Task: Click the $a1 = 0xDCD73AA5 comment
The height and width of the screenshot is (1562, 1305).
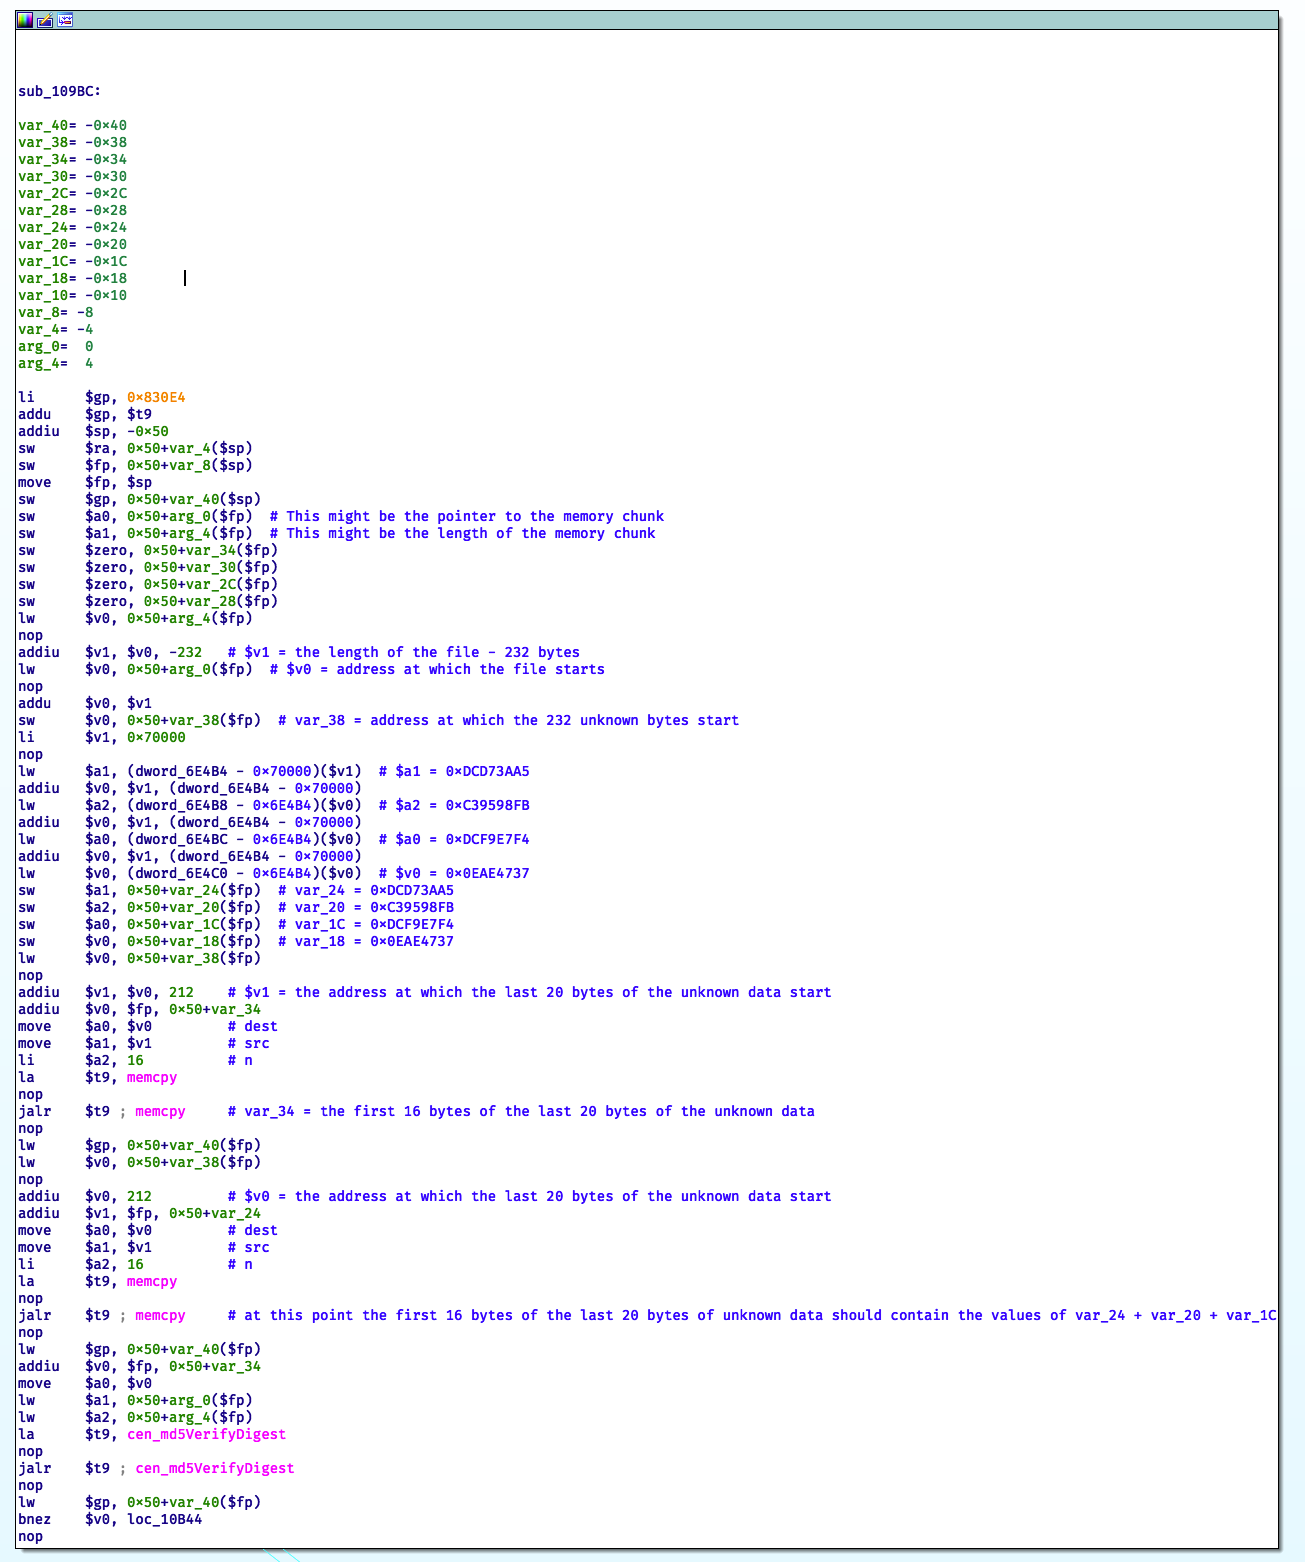Action: (x=454, y=771)
